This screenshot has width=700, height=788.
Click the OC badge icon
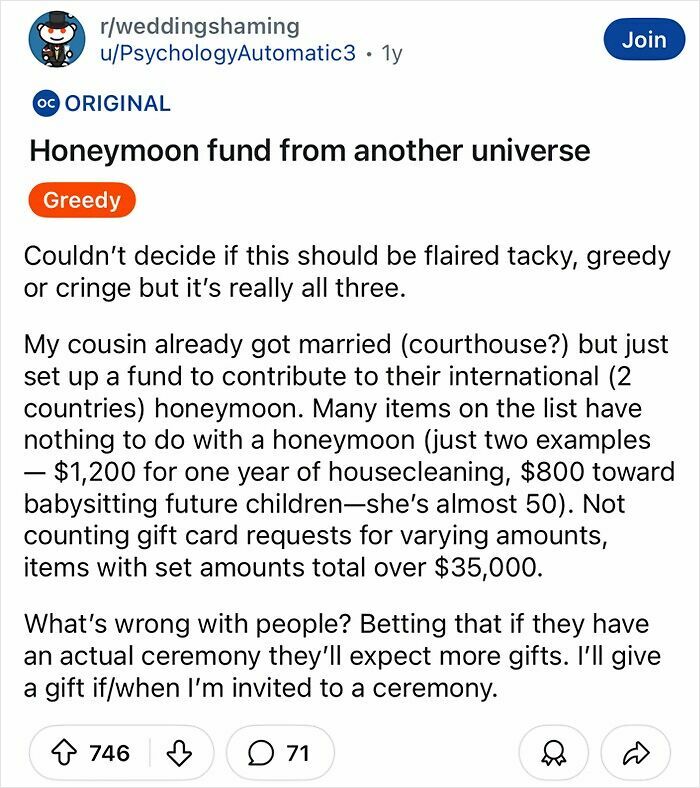46,104
